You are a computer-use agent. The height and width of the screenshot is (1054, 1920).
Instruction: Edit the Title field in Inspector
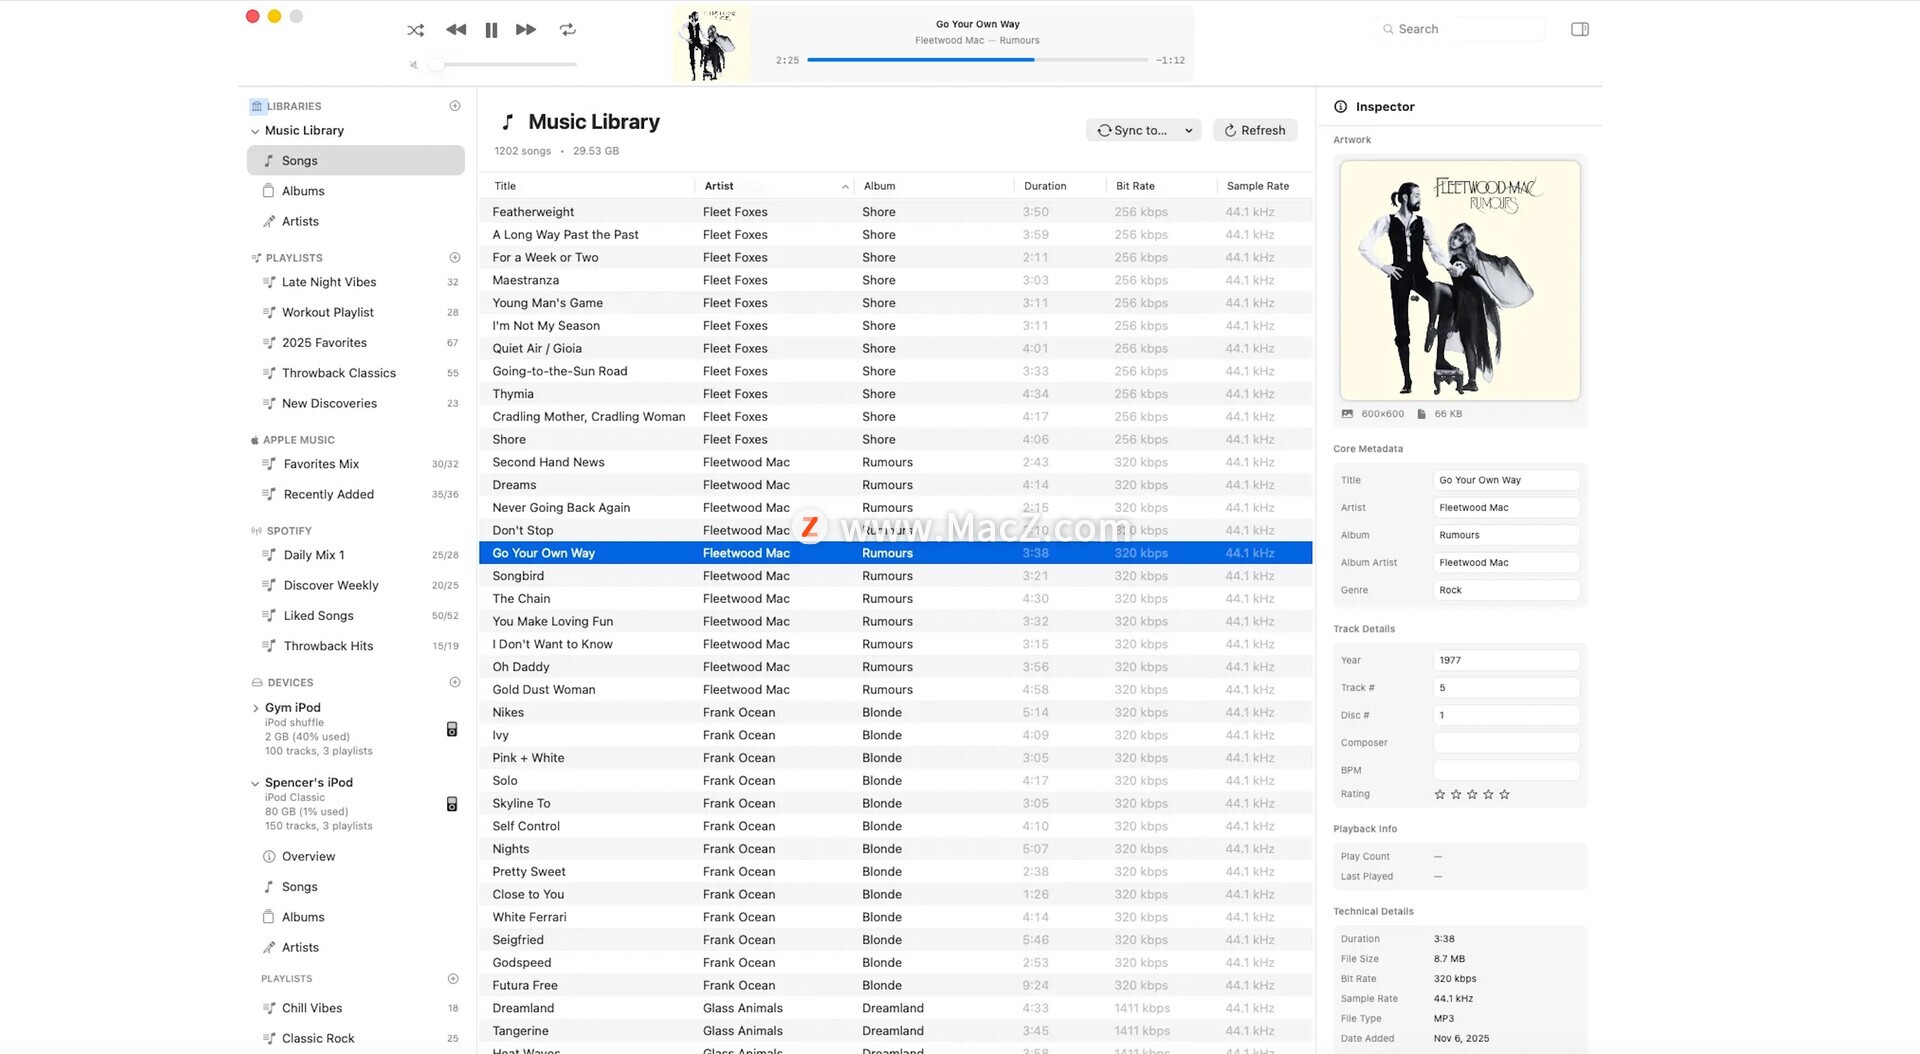pos(1506,480)
